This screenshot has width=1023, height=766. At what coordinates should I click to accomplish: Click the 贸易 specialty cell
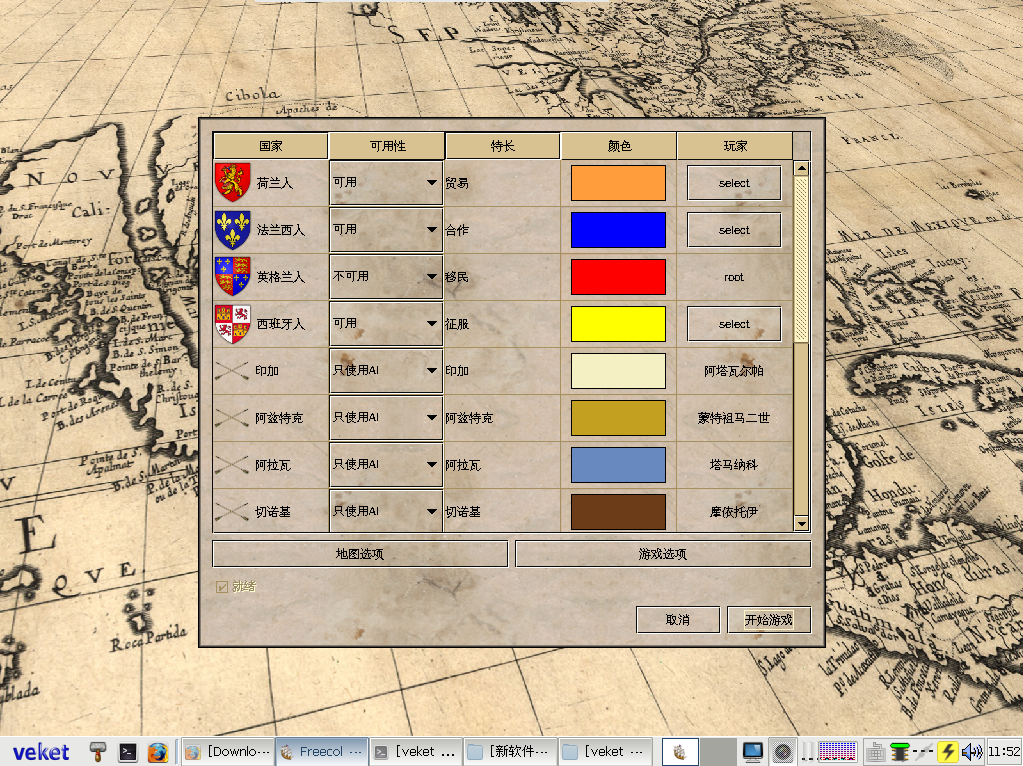(x=502, y=183)
